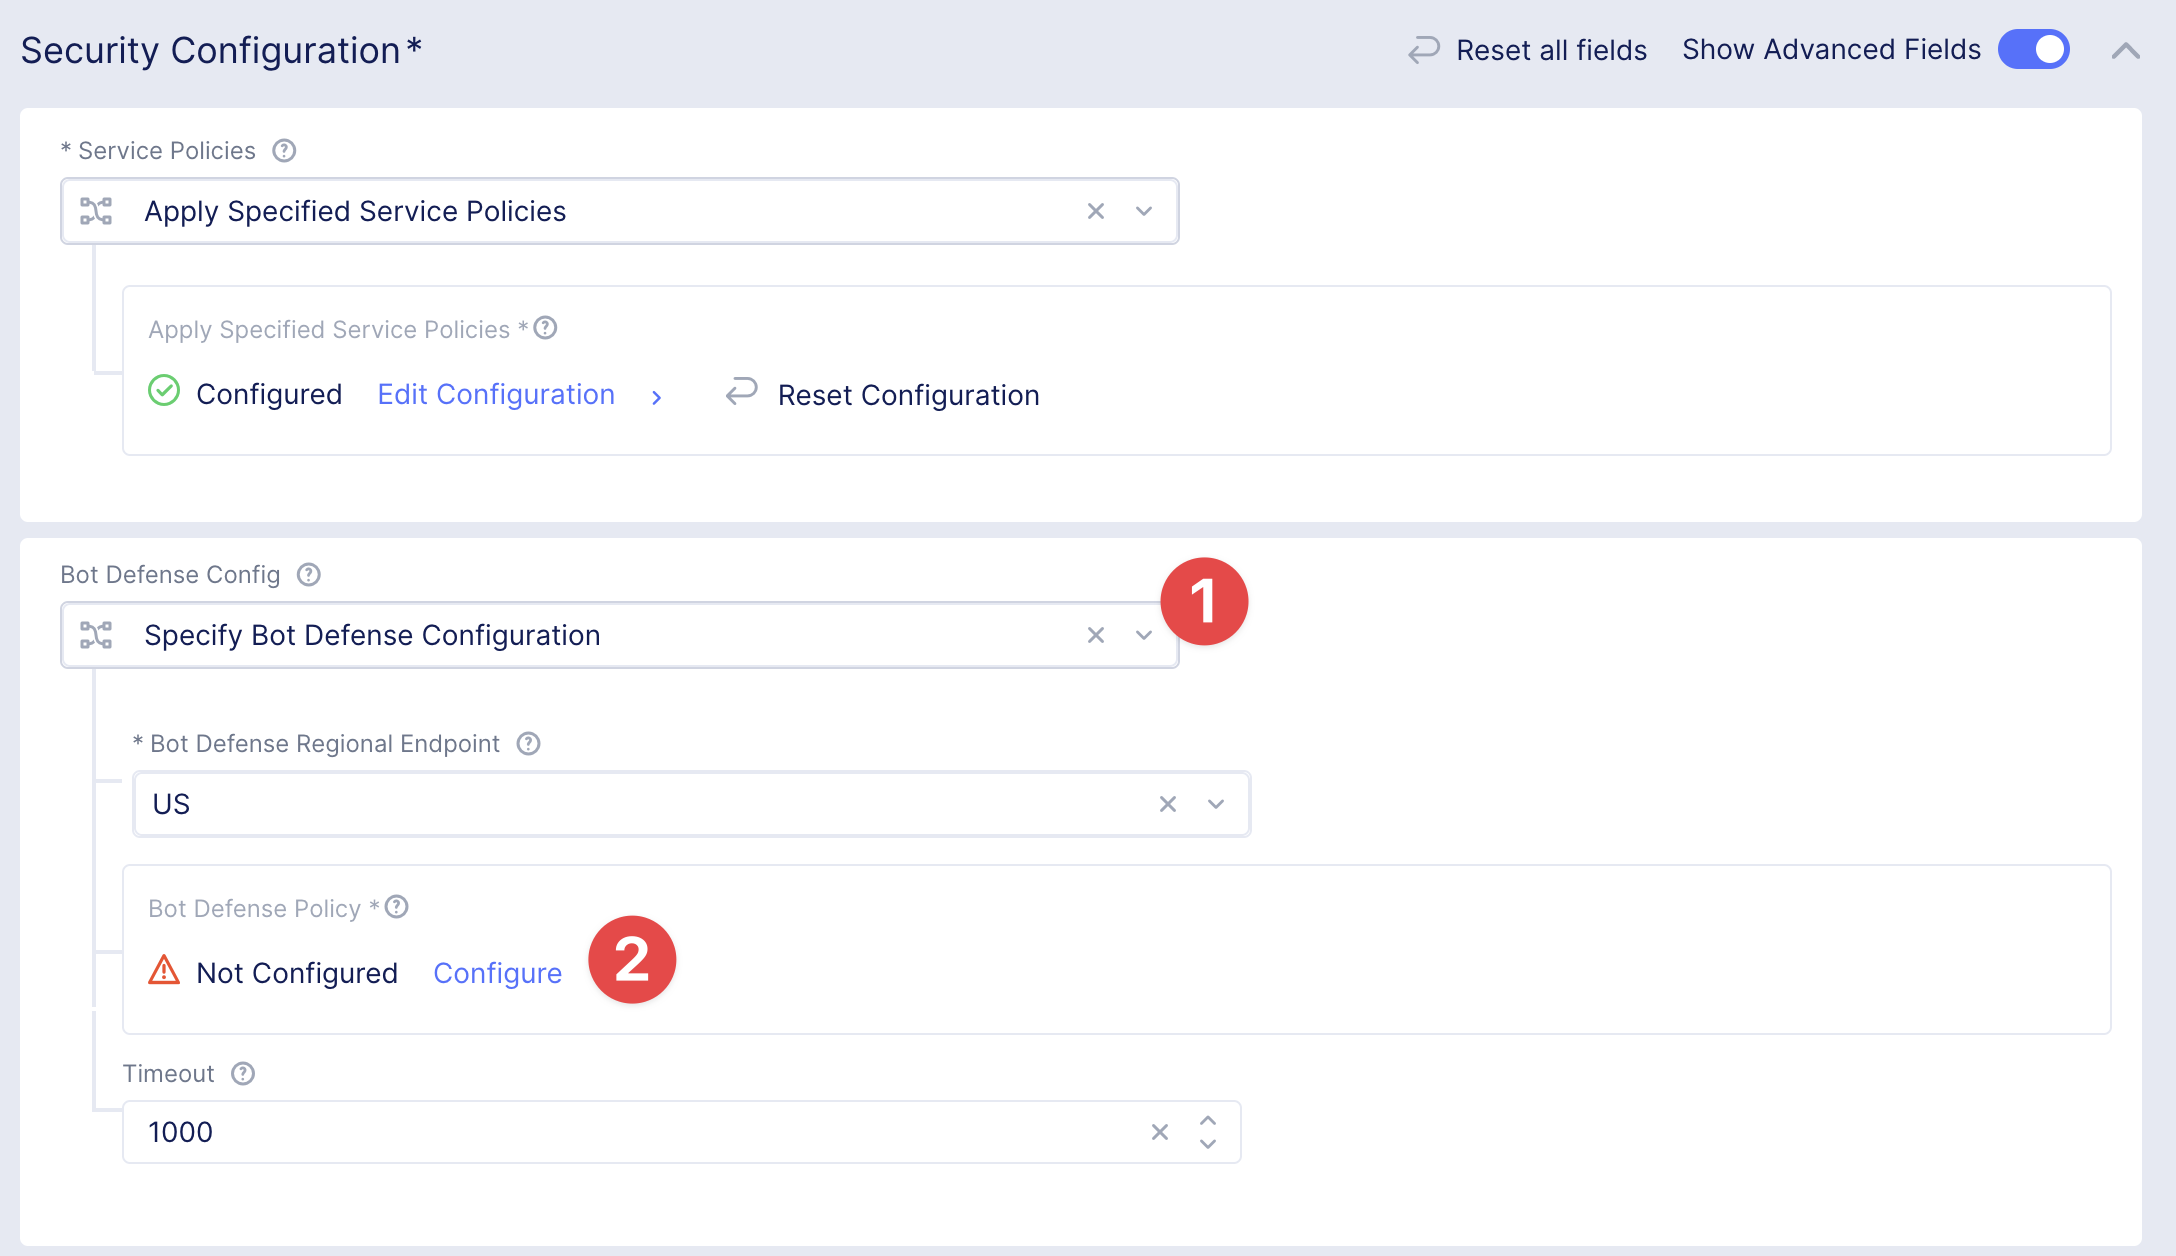
Task: Click Configure link for Bot Defense Policy
Action: tap(497, 973)
